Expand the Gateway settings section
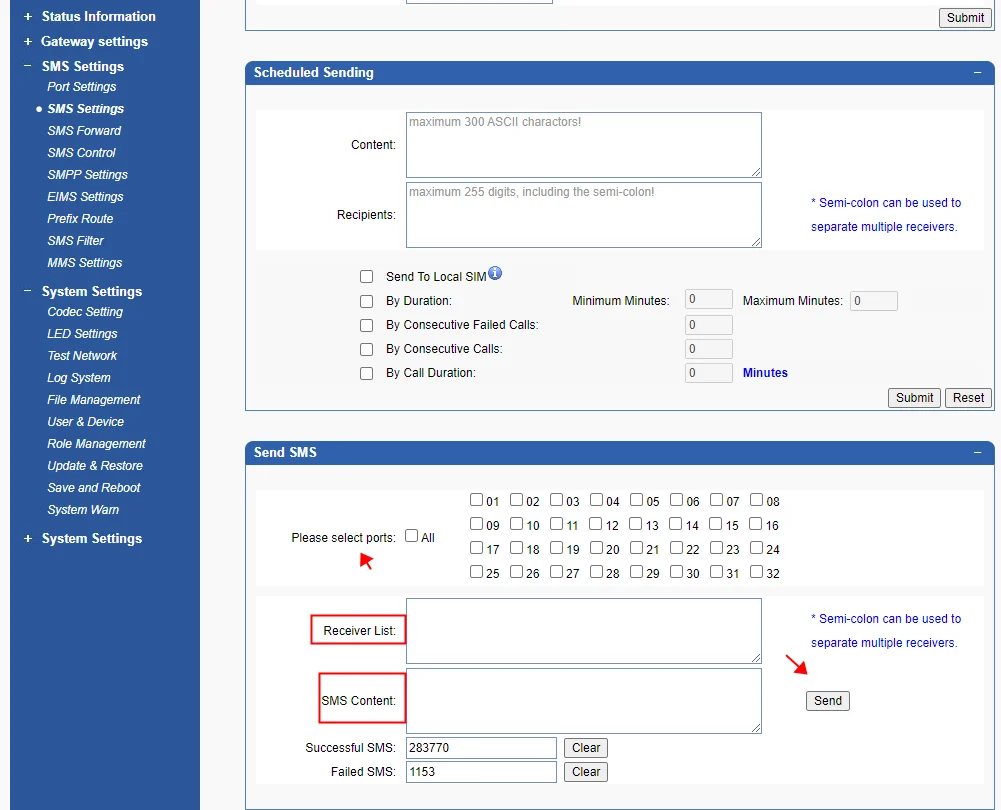The image size is (1001, 810). (27, 41)
